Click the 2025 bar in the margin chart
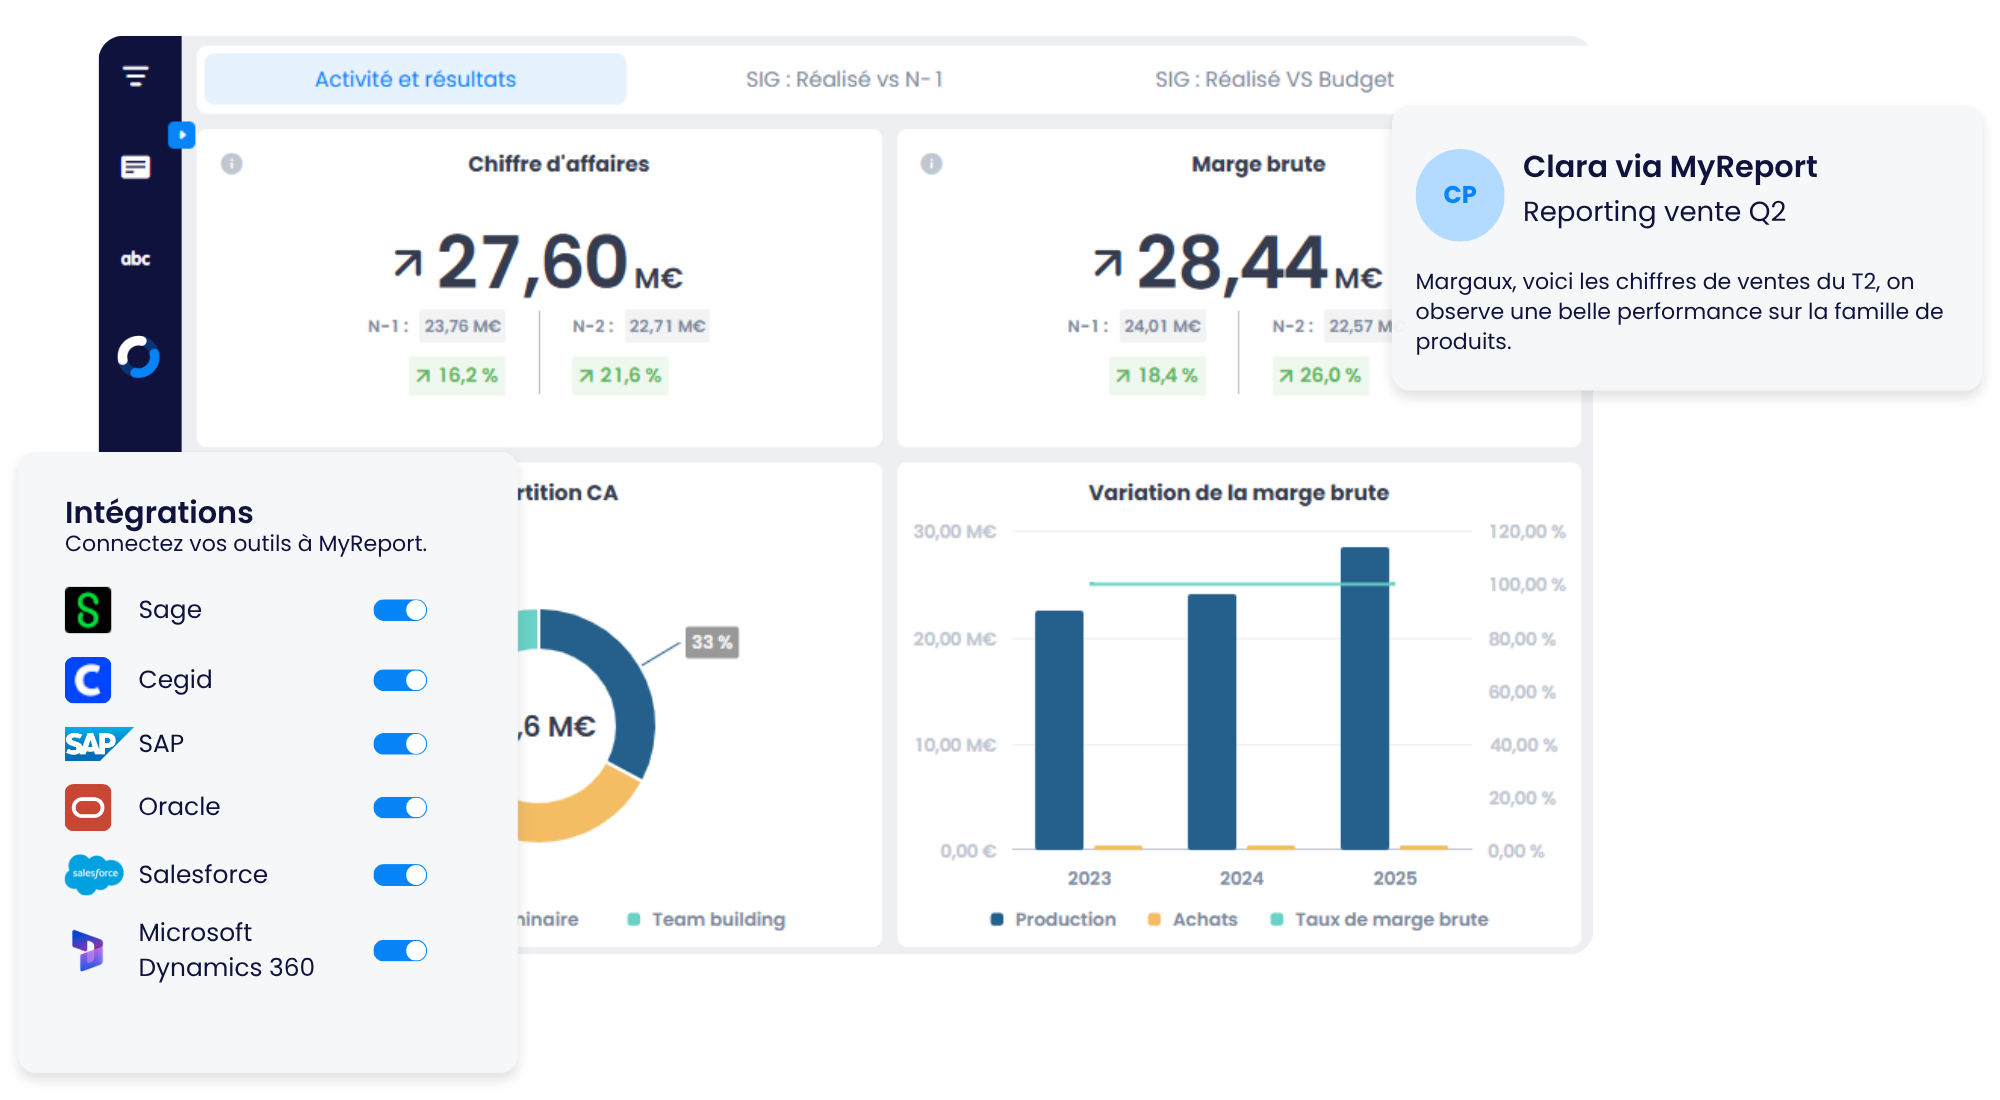This screenshot has width=2000, height=1100. pos(1365,698)
